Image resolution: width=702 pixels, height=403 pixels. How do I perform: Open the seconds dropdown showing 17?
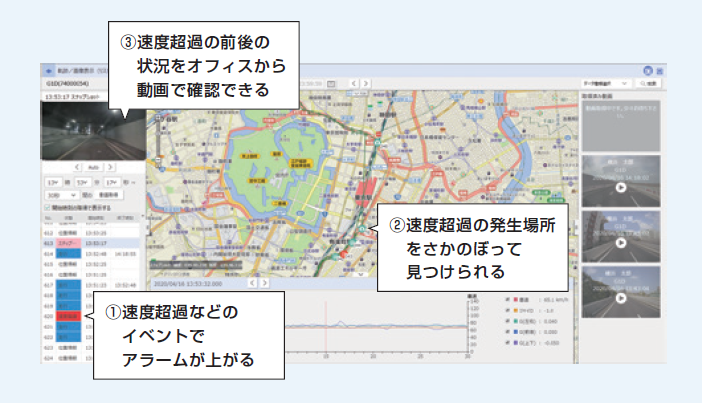[x=112, y=183]
